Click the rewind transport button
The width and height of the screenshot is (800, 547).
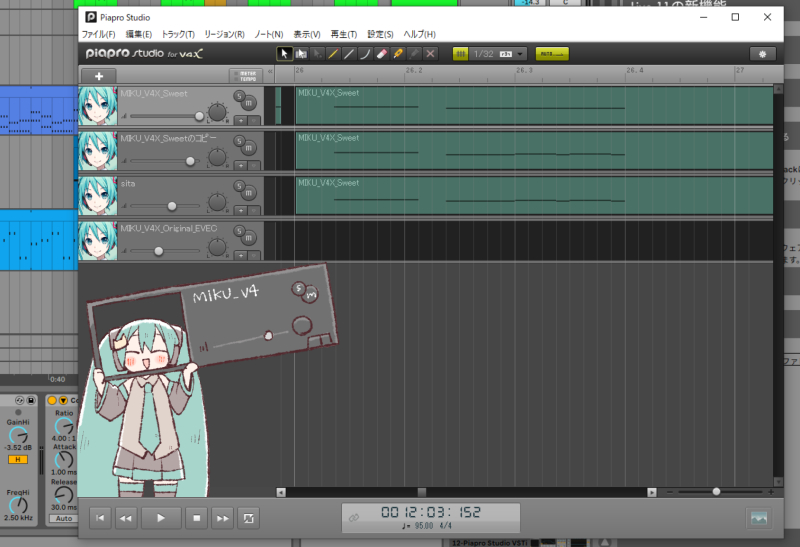[x=126, y=518]
